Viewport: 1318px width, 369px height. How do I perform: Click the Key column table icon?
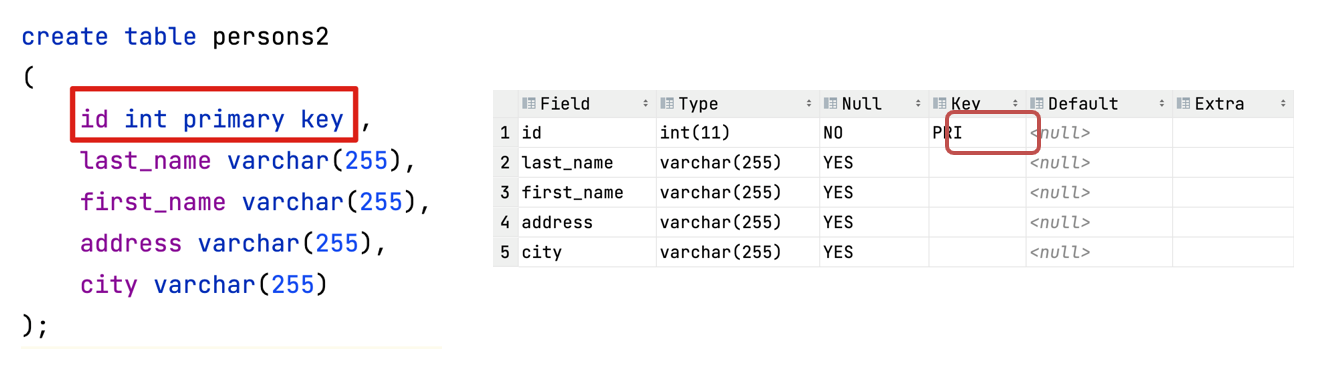click(x=939, y=104)
